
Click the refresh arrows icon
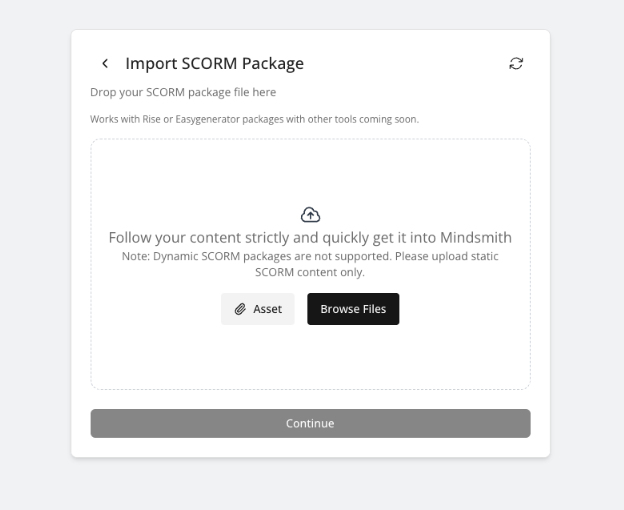click(516, 64)
